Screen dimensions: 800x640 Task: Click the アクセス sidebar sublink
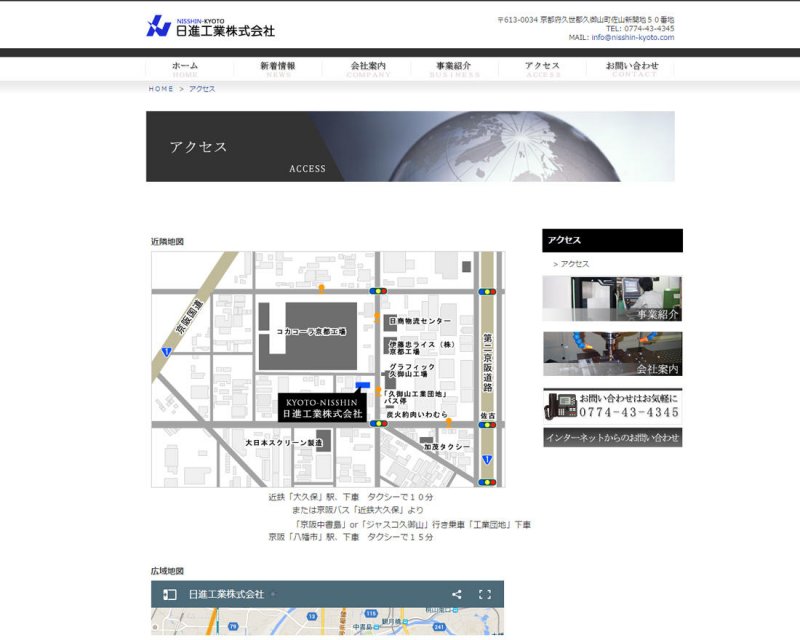click(x=575, y=264)
